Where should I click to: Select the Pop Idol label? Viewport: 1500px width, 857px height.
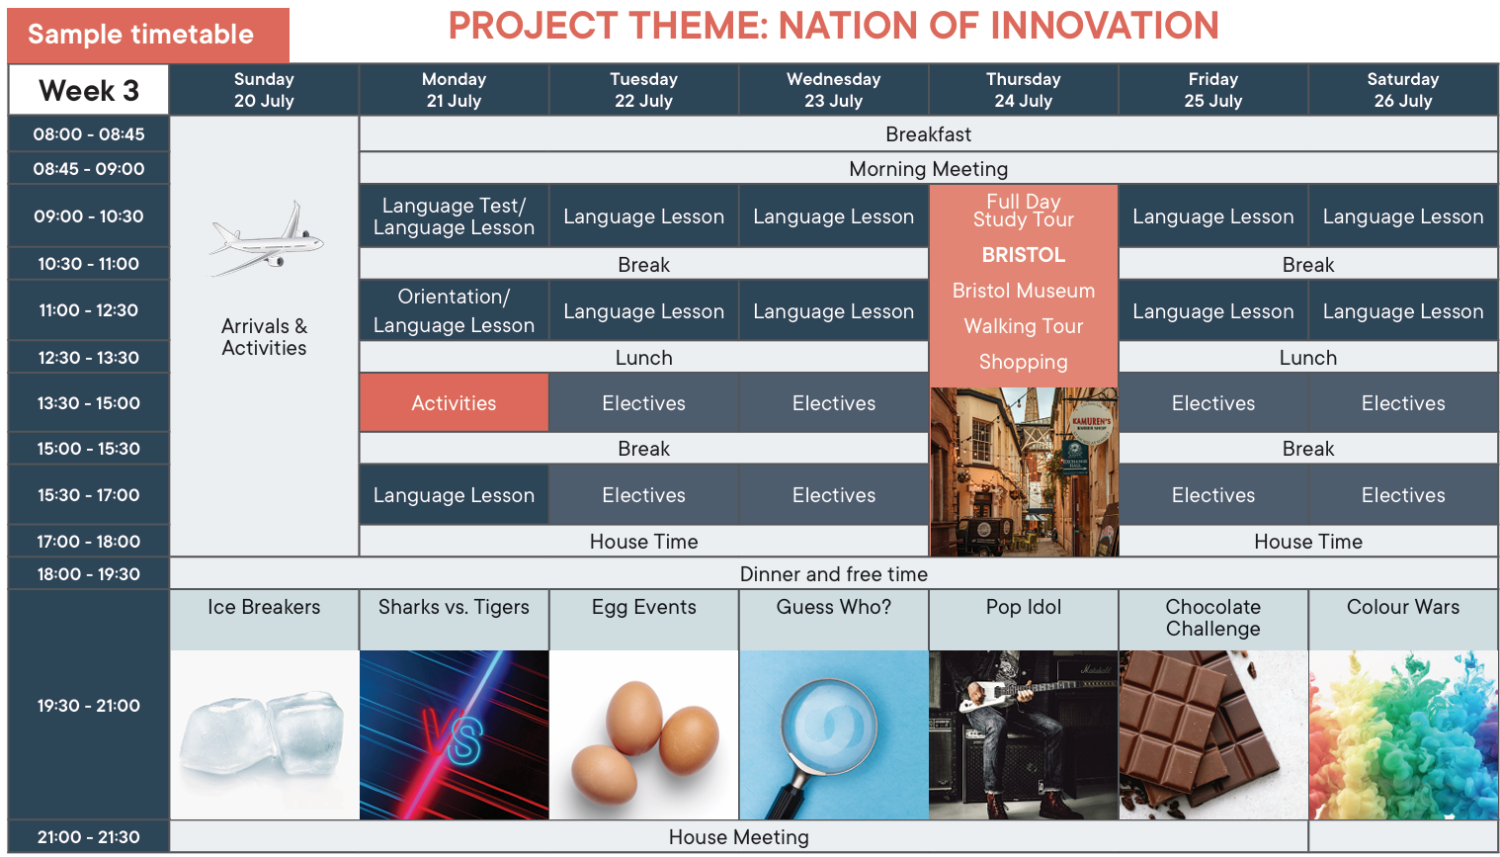(1024, 607)
